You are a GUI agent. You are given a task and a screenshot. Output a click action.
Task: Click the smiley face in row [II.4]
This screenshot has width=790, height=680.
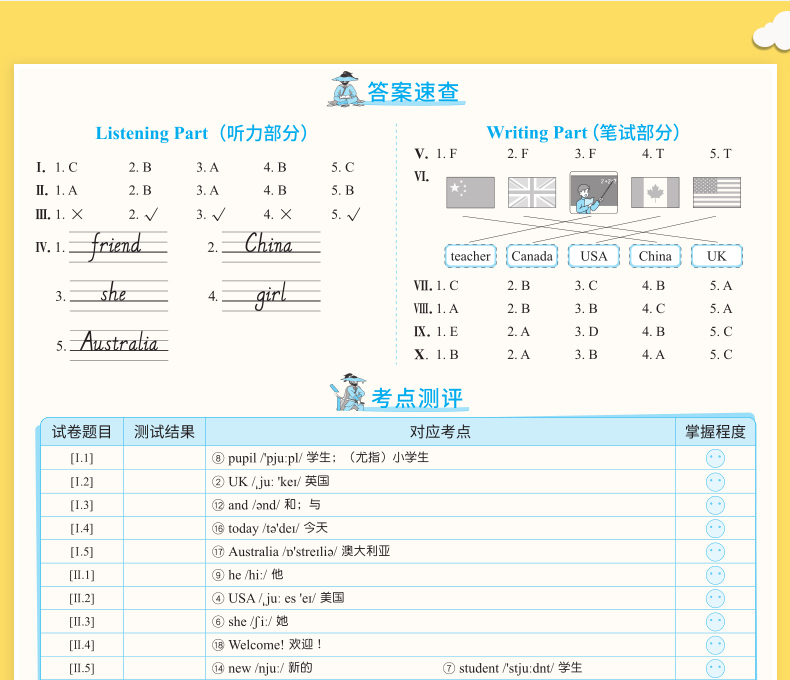[715, 645]
